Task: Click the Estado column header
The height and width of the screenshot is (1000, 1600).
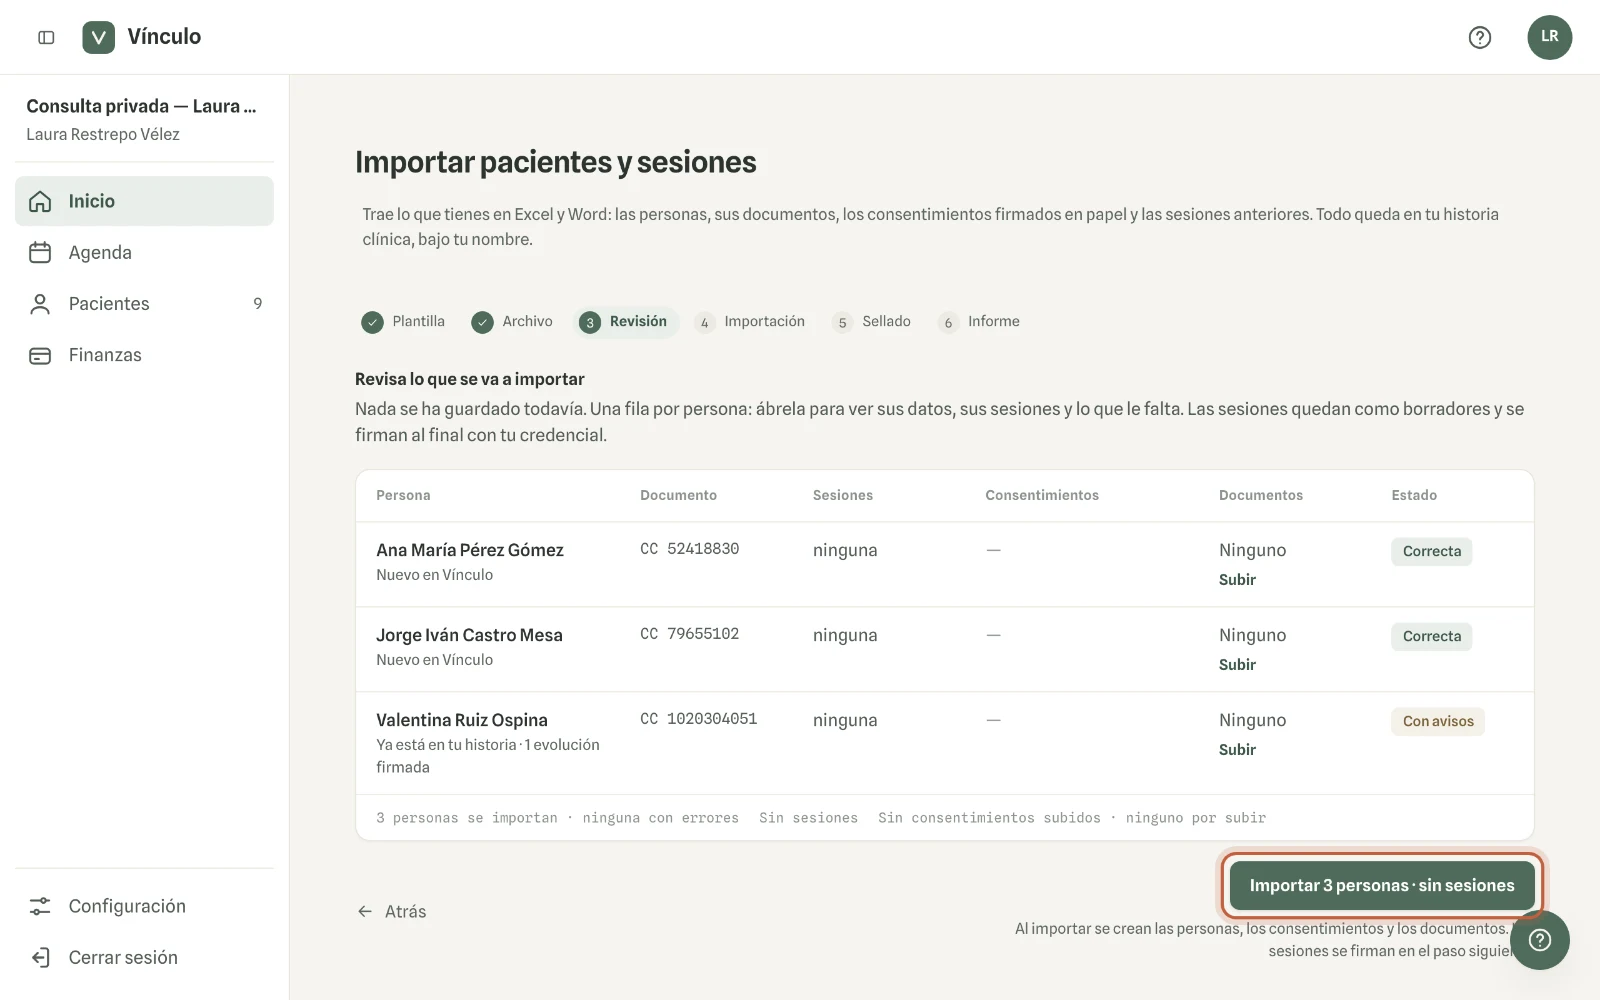Action: [x=1414, y=495]
